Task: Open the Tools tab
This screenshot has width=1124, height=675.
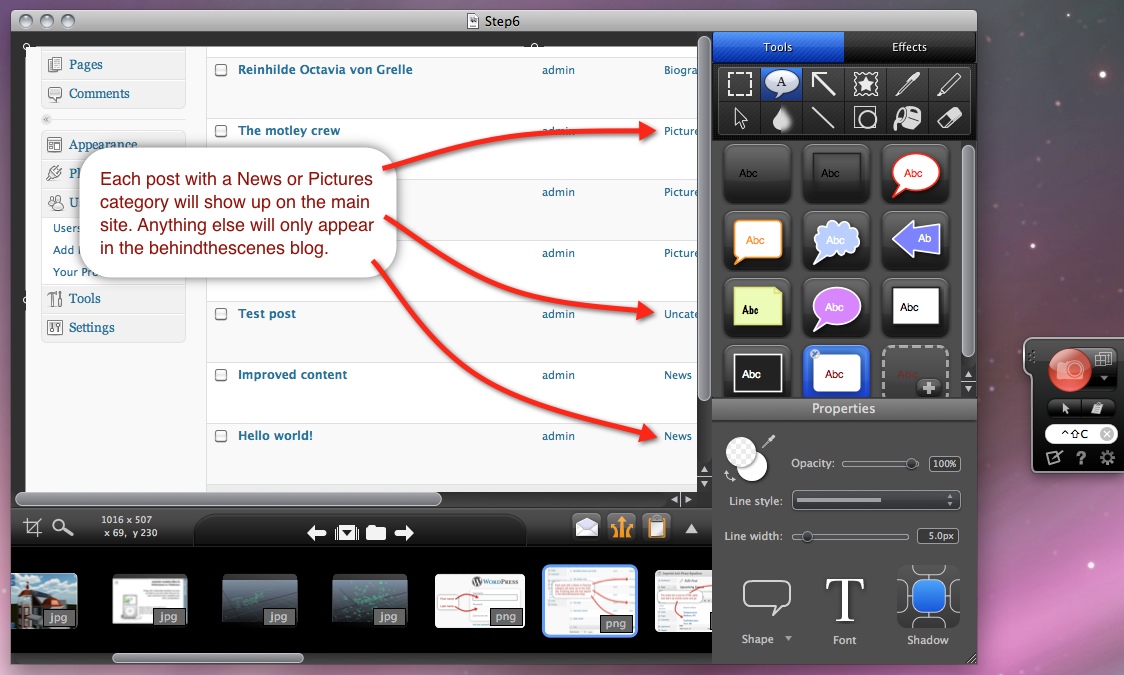Action: pyautogui.click(x=778, y=47)
